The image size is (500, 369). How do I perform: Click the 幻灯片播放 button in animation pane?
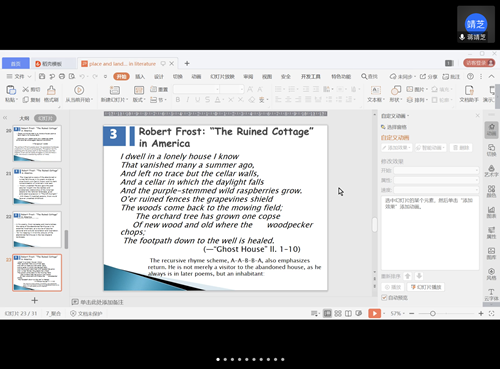[x=426, y=287]
